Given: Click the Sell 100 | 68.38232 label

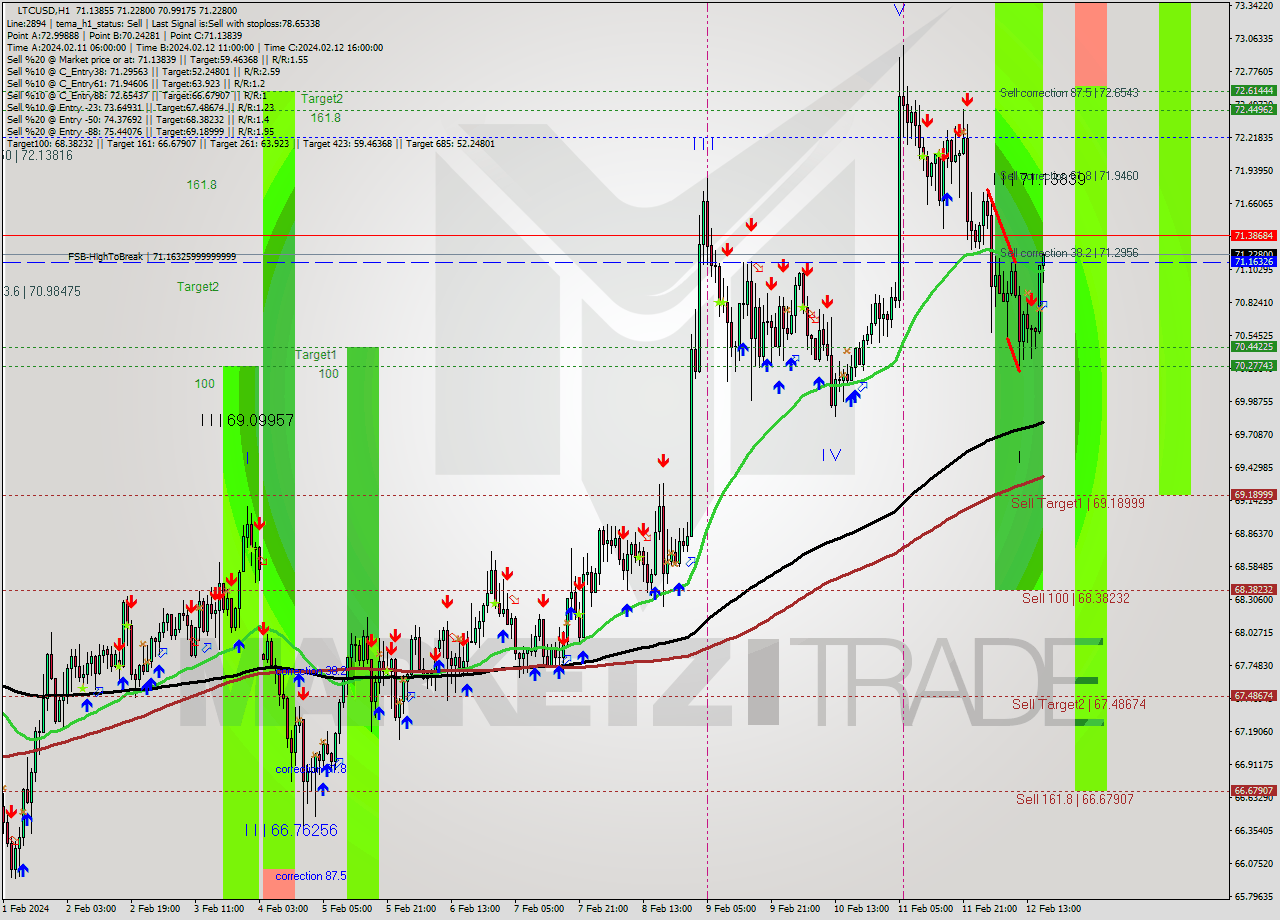Looking at the screenshot, I should [1076, 598].
